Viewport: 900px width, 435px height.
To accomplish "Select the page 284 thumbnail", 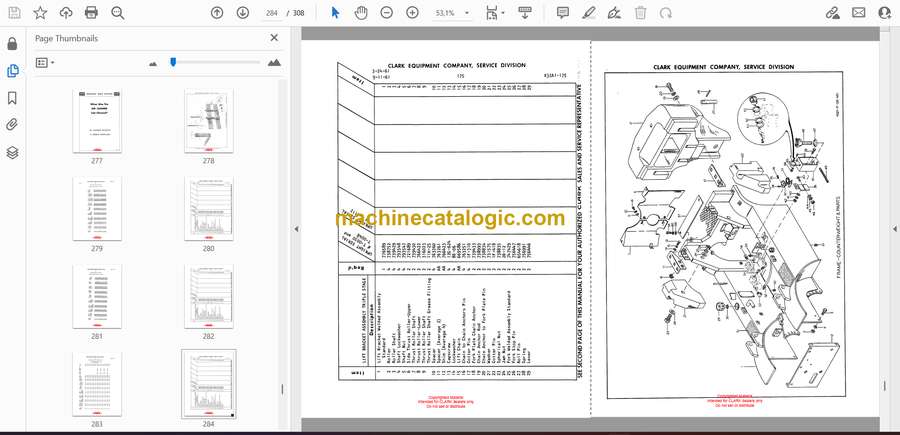I will [x=208, y=384].
